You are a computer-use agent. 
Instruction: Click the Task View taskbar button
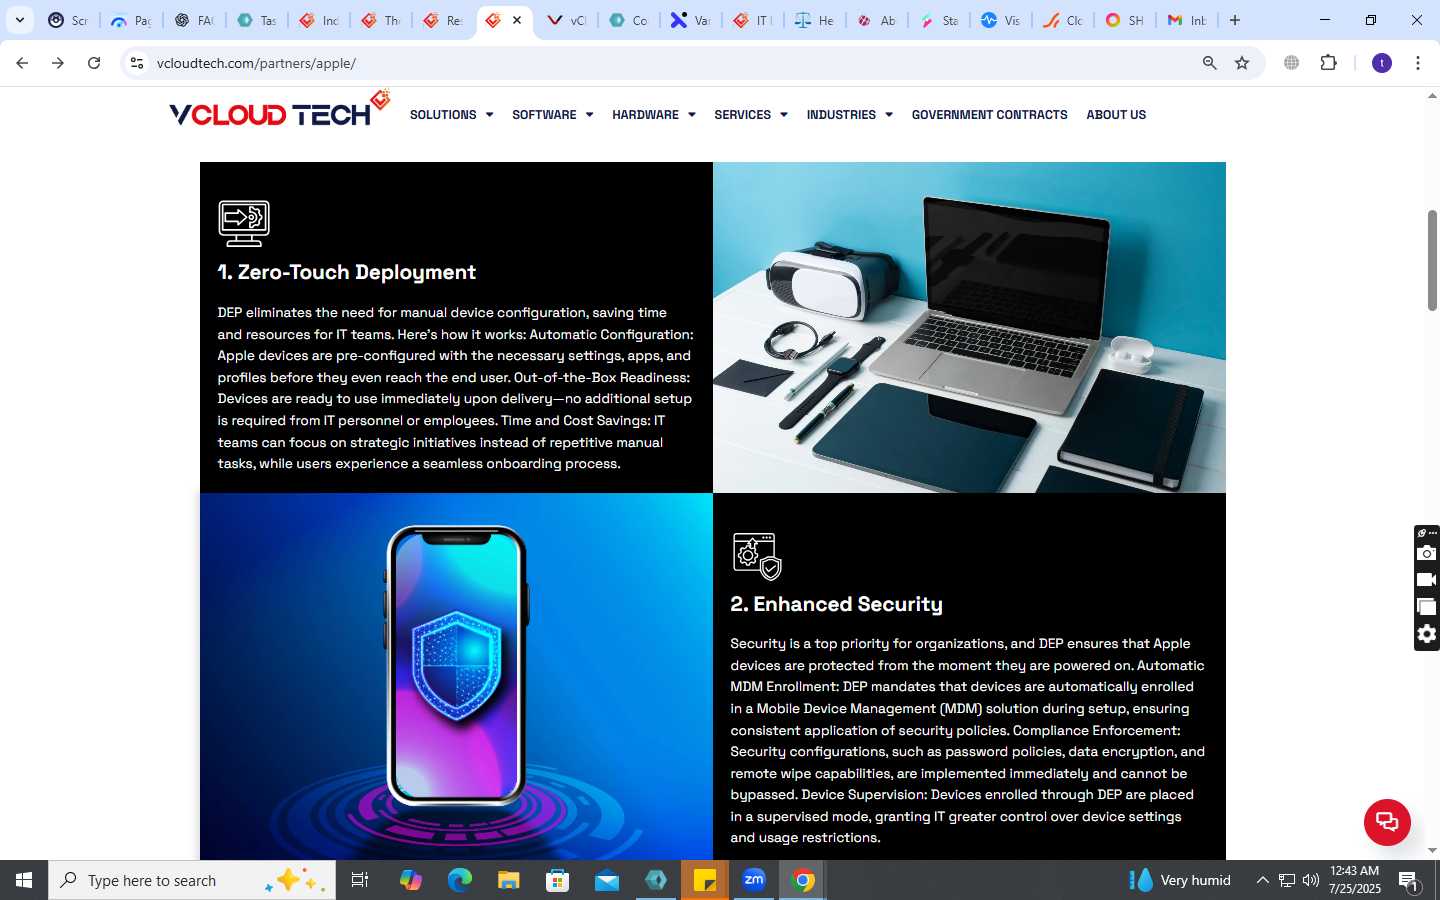tap(360, 880)
